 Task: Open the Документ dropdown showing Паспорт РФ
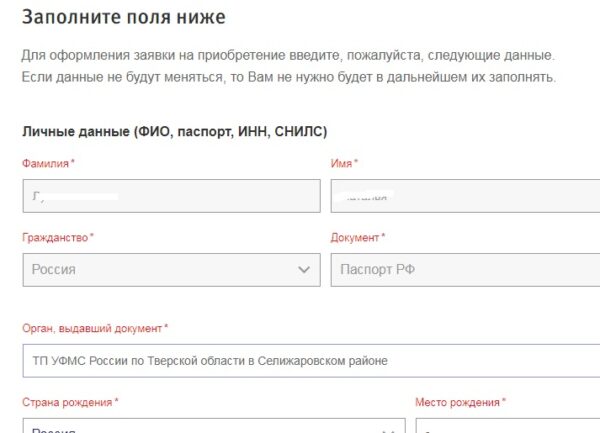point(465,269)
